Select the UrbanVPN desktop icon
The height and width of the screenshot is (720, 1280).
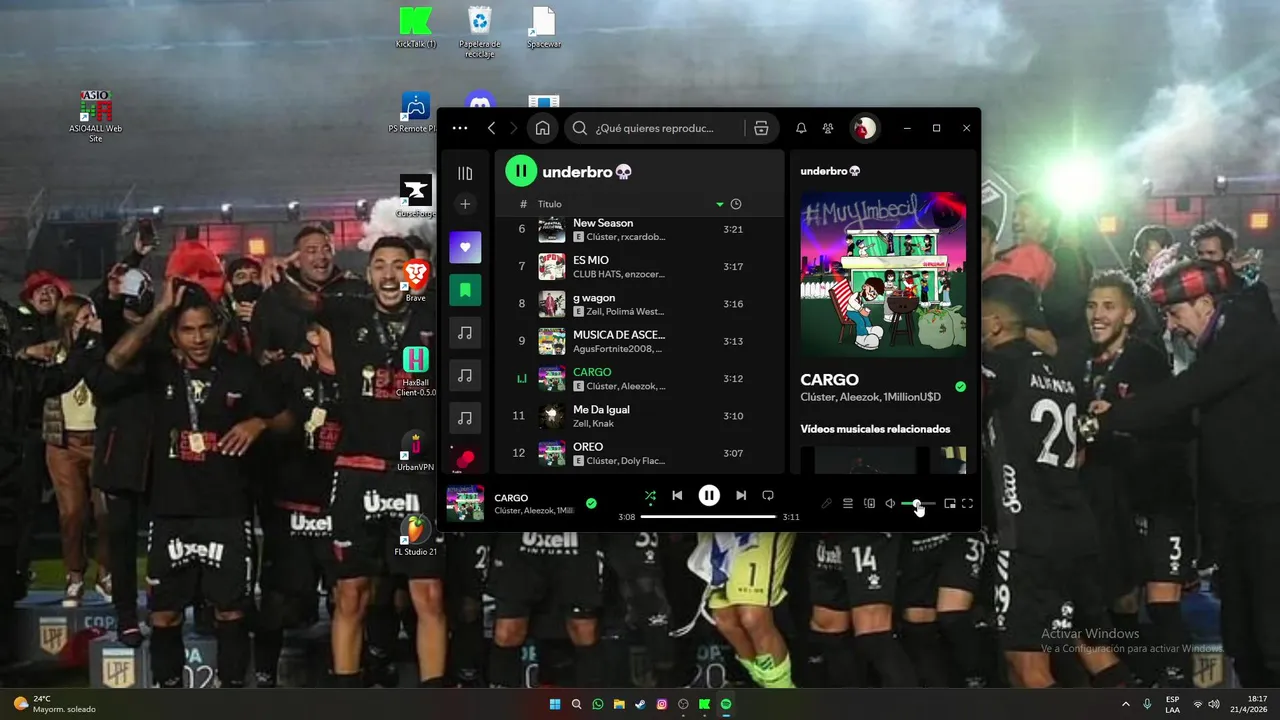(416, 451)
